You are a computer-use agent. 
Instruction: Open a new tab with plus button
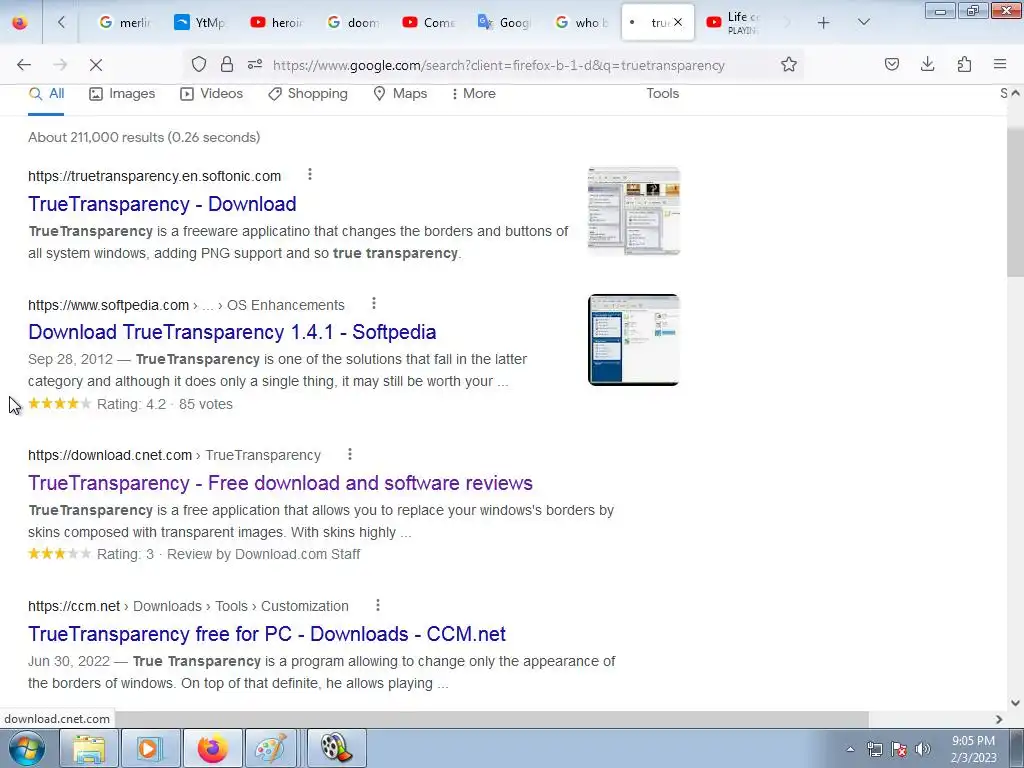(824, 23)
